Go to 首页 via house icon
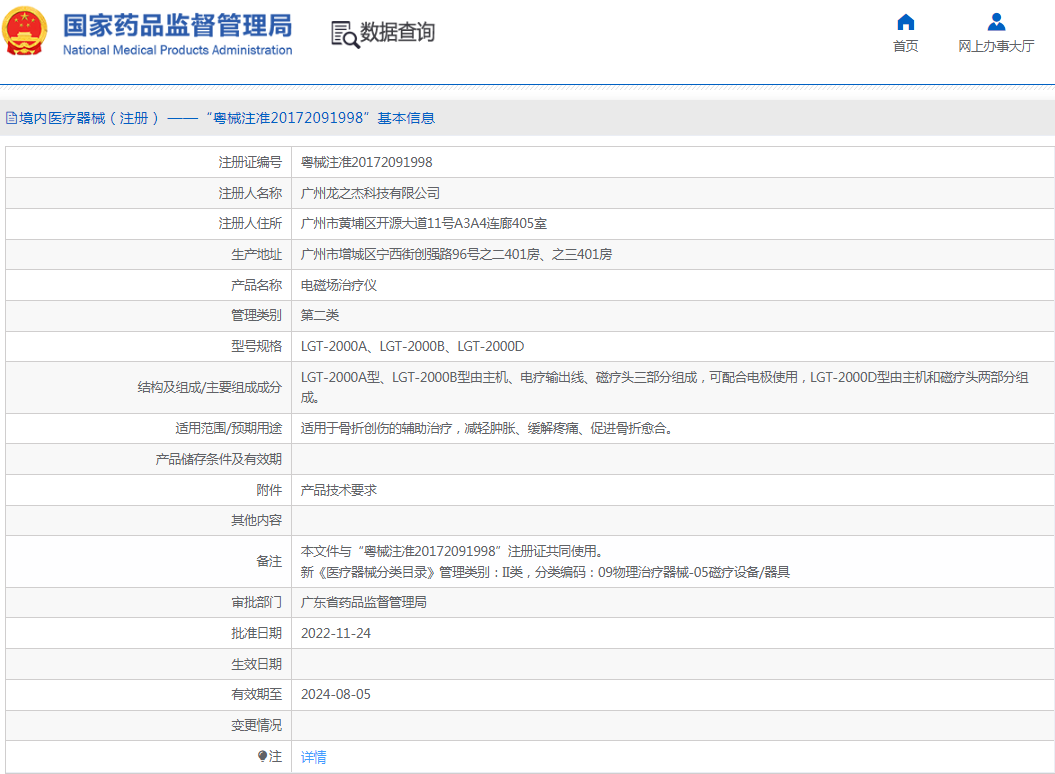 pos(906,22)
